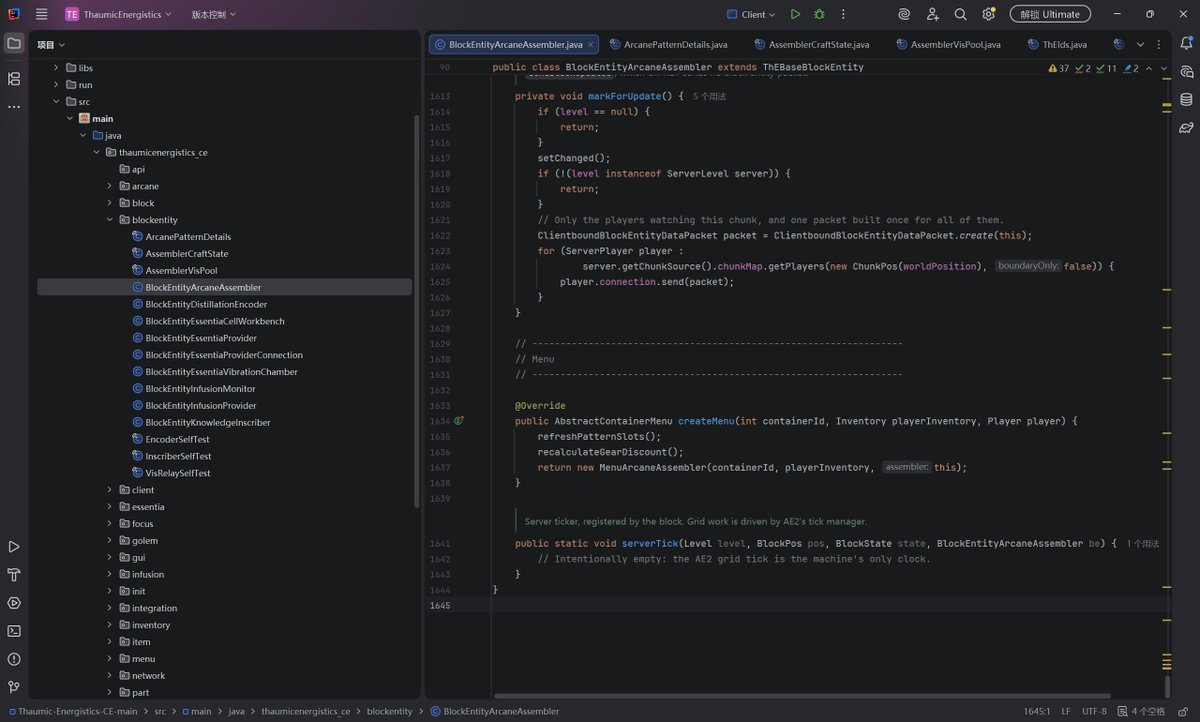Screen dimensions: 1200x722
Task: Open the Run tool window in left sidebar
Action: (x=14, y=547)
